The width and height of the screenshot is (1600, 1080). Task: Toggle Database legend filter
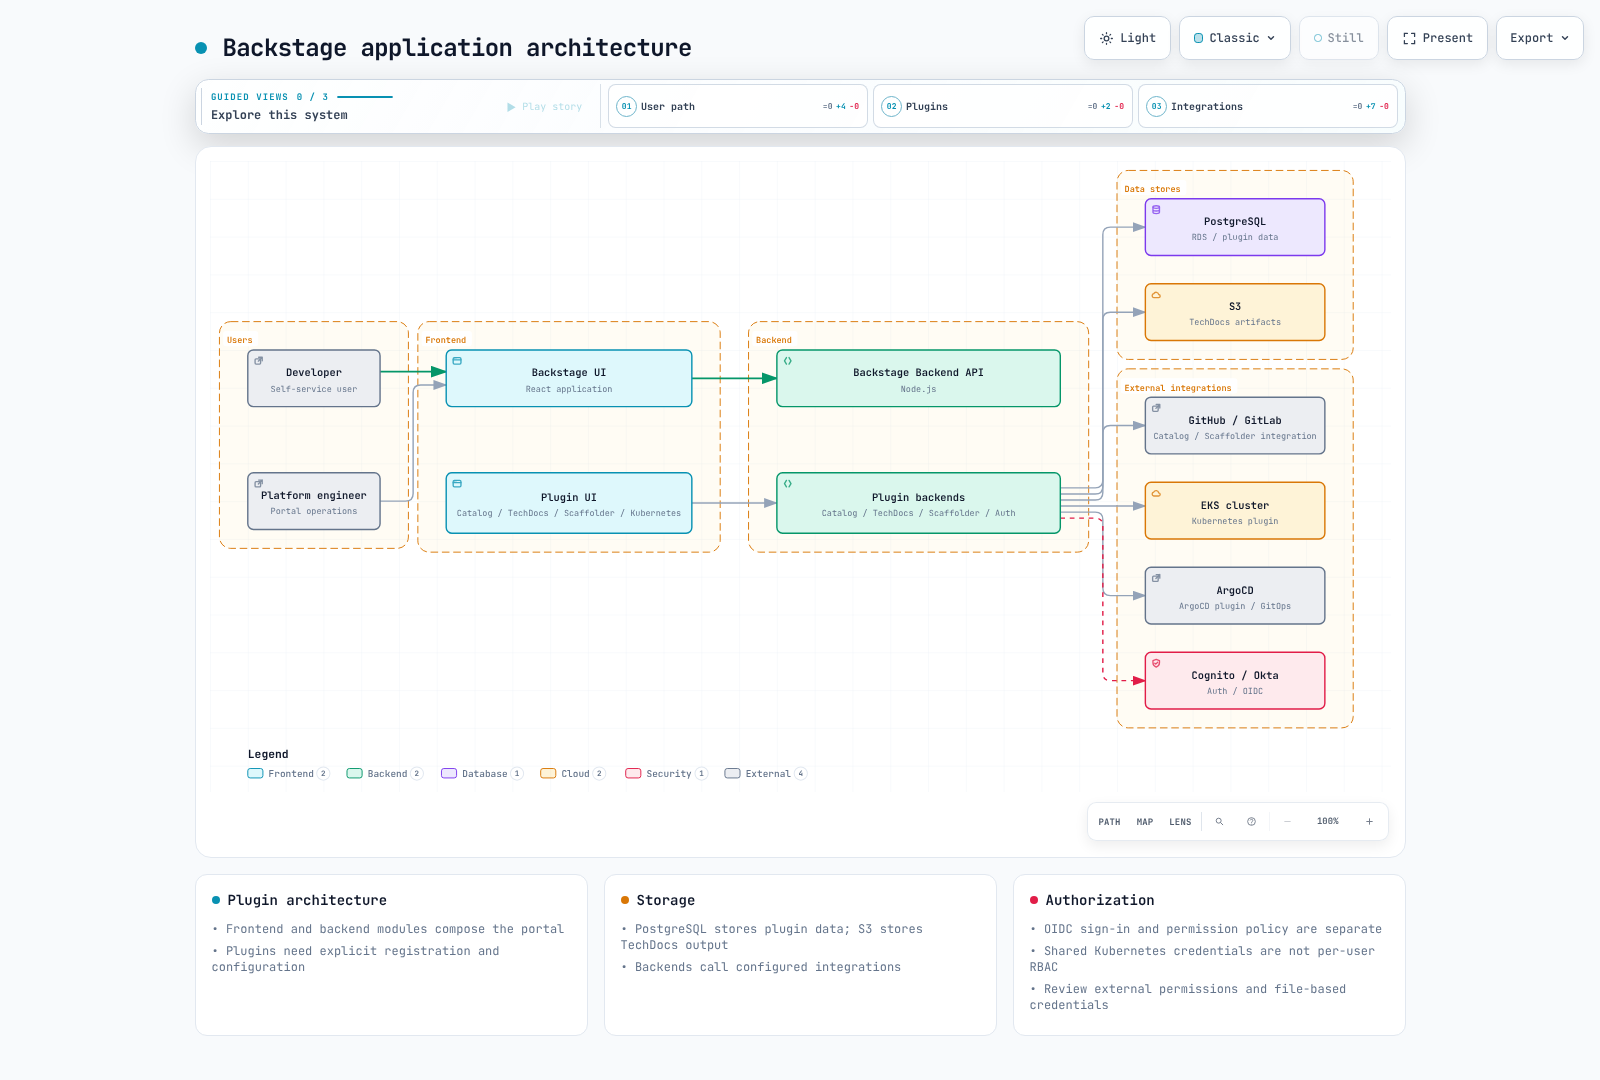[x=482, y=774]
